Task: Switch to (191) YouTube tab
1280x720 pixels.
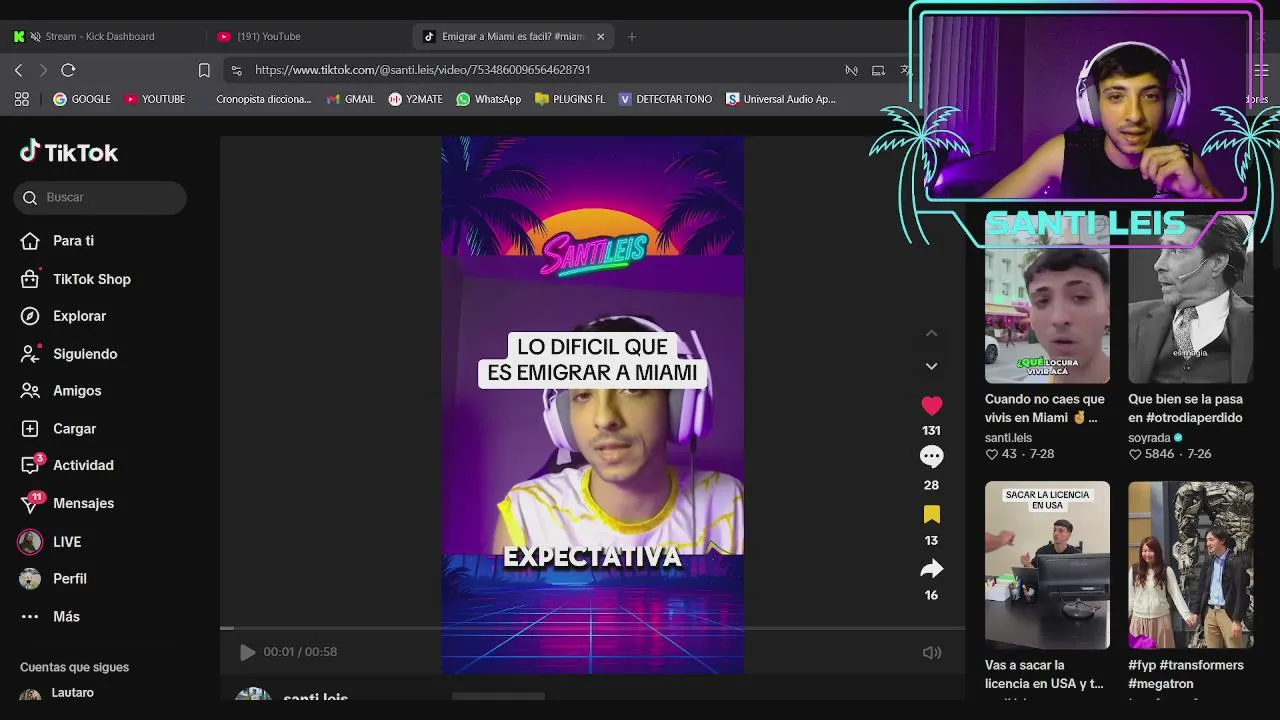Action: (268, 37)
